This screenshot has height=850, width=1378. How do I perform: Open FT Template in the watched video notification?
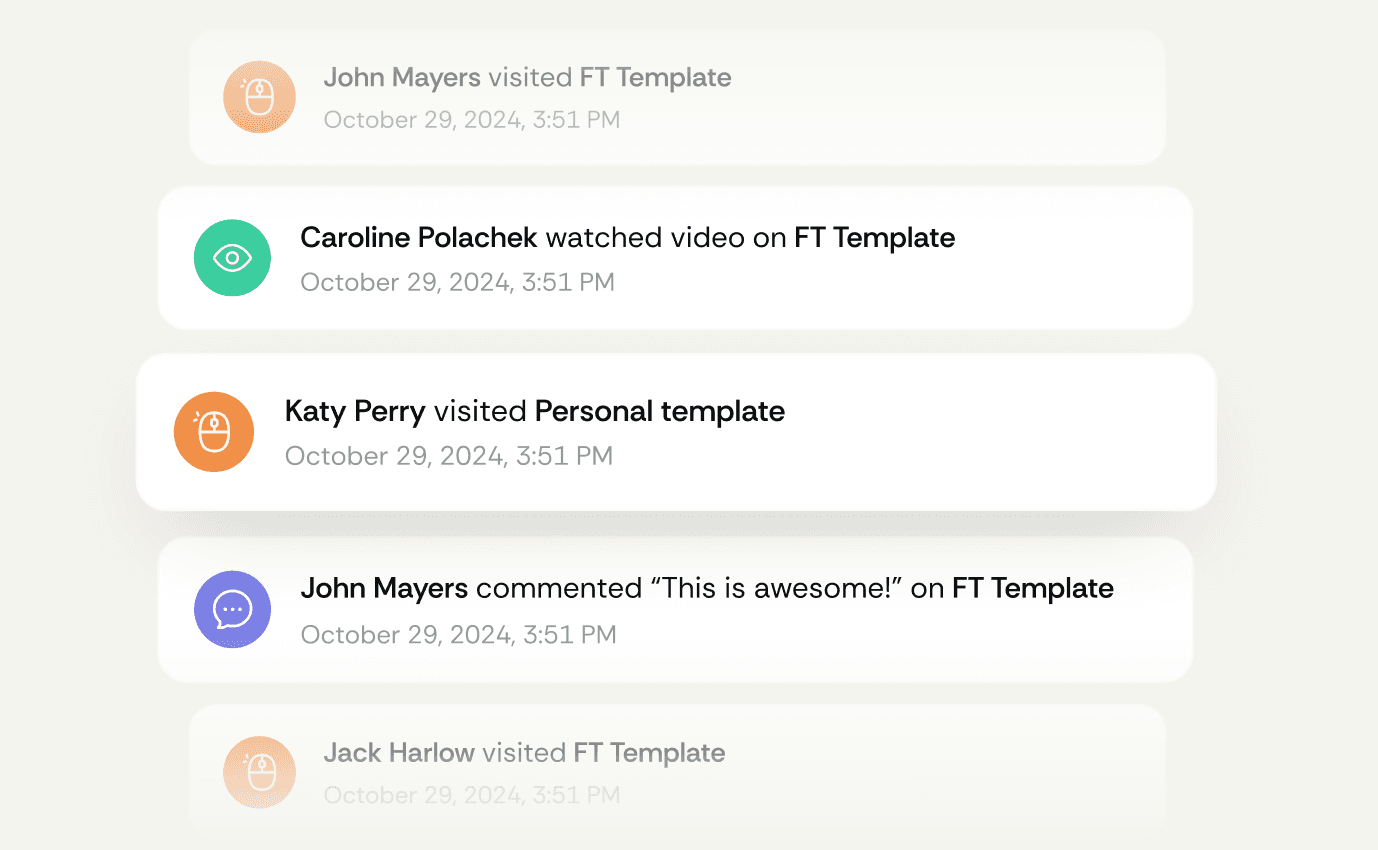[x=874, y=238]
